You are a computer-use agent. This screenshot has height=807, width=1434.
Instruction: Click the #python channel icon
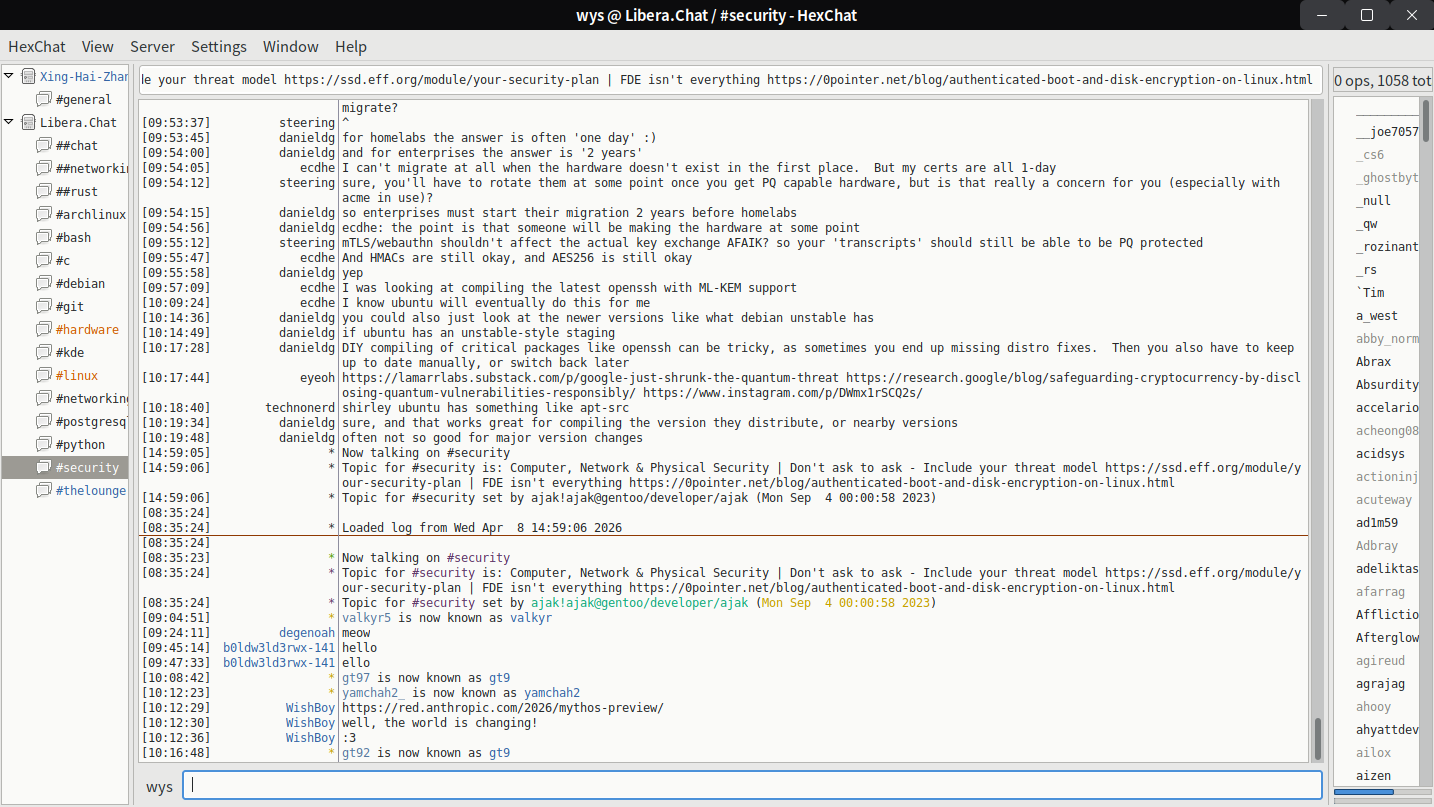44,444
